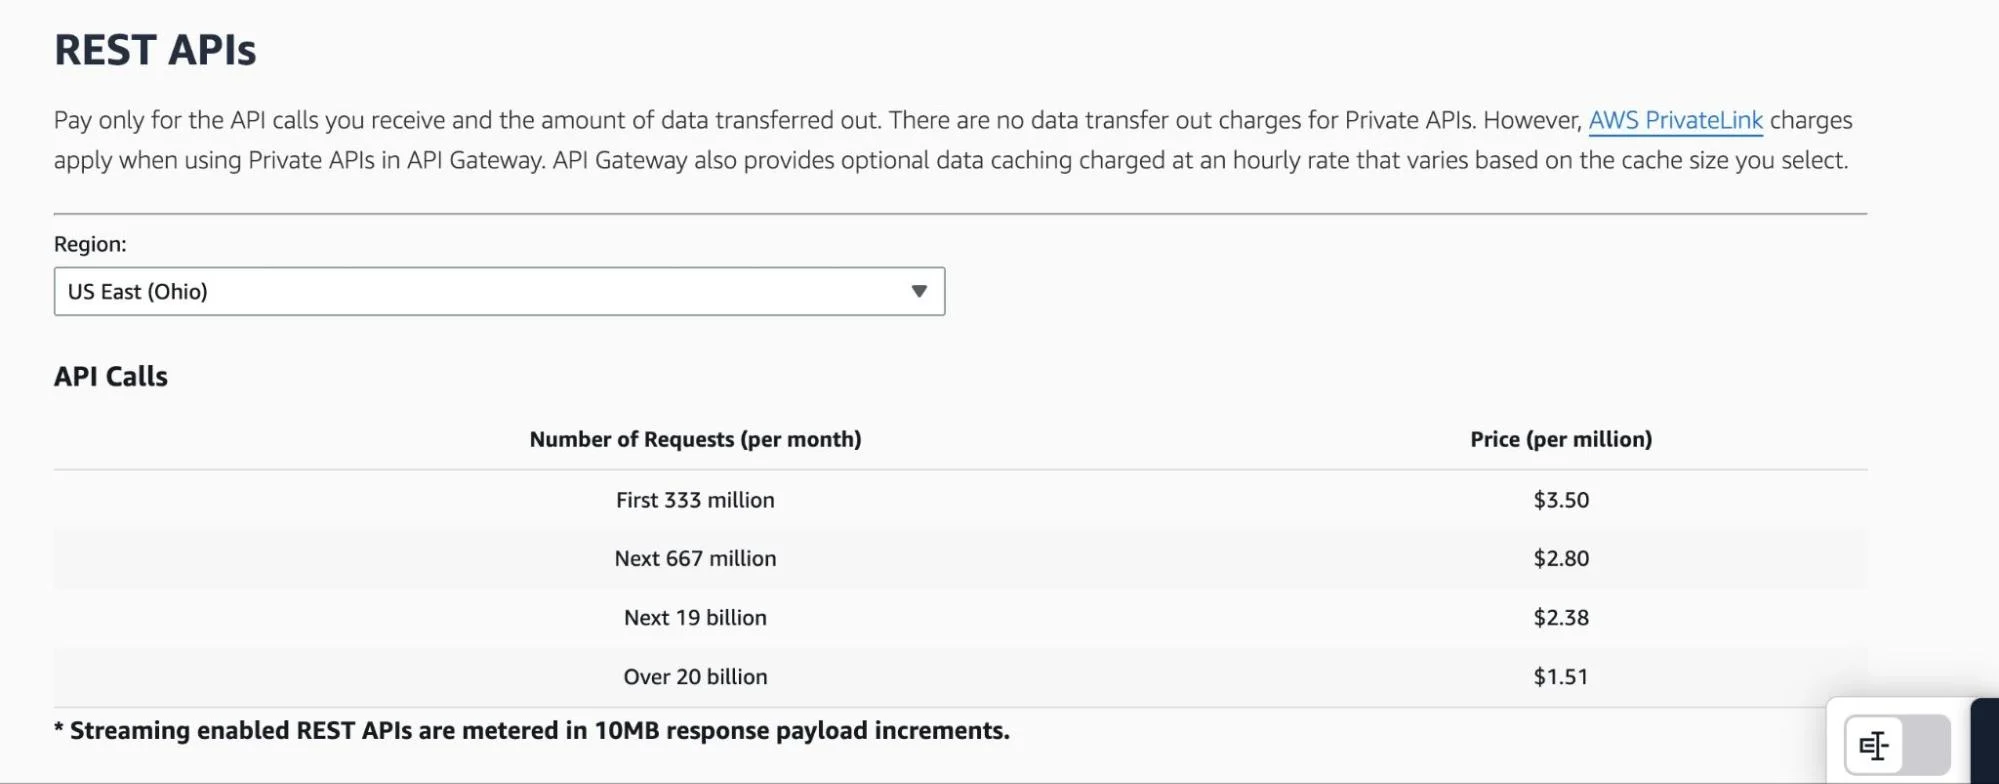Select the Next 19 billion pricing row

click(694, 617)
